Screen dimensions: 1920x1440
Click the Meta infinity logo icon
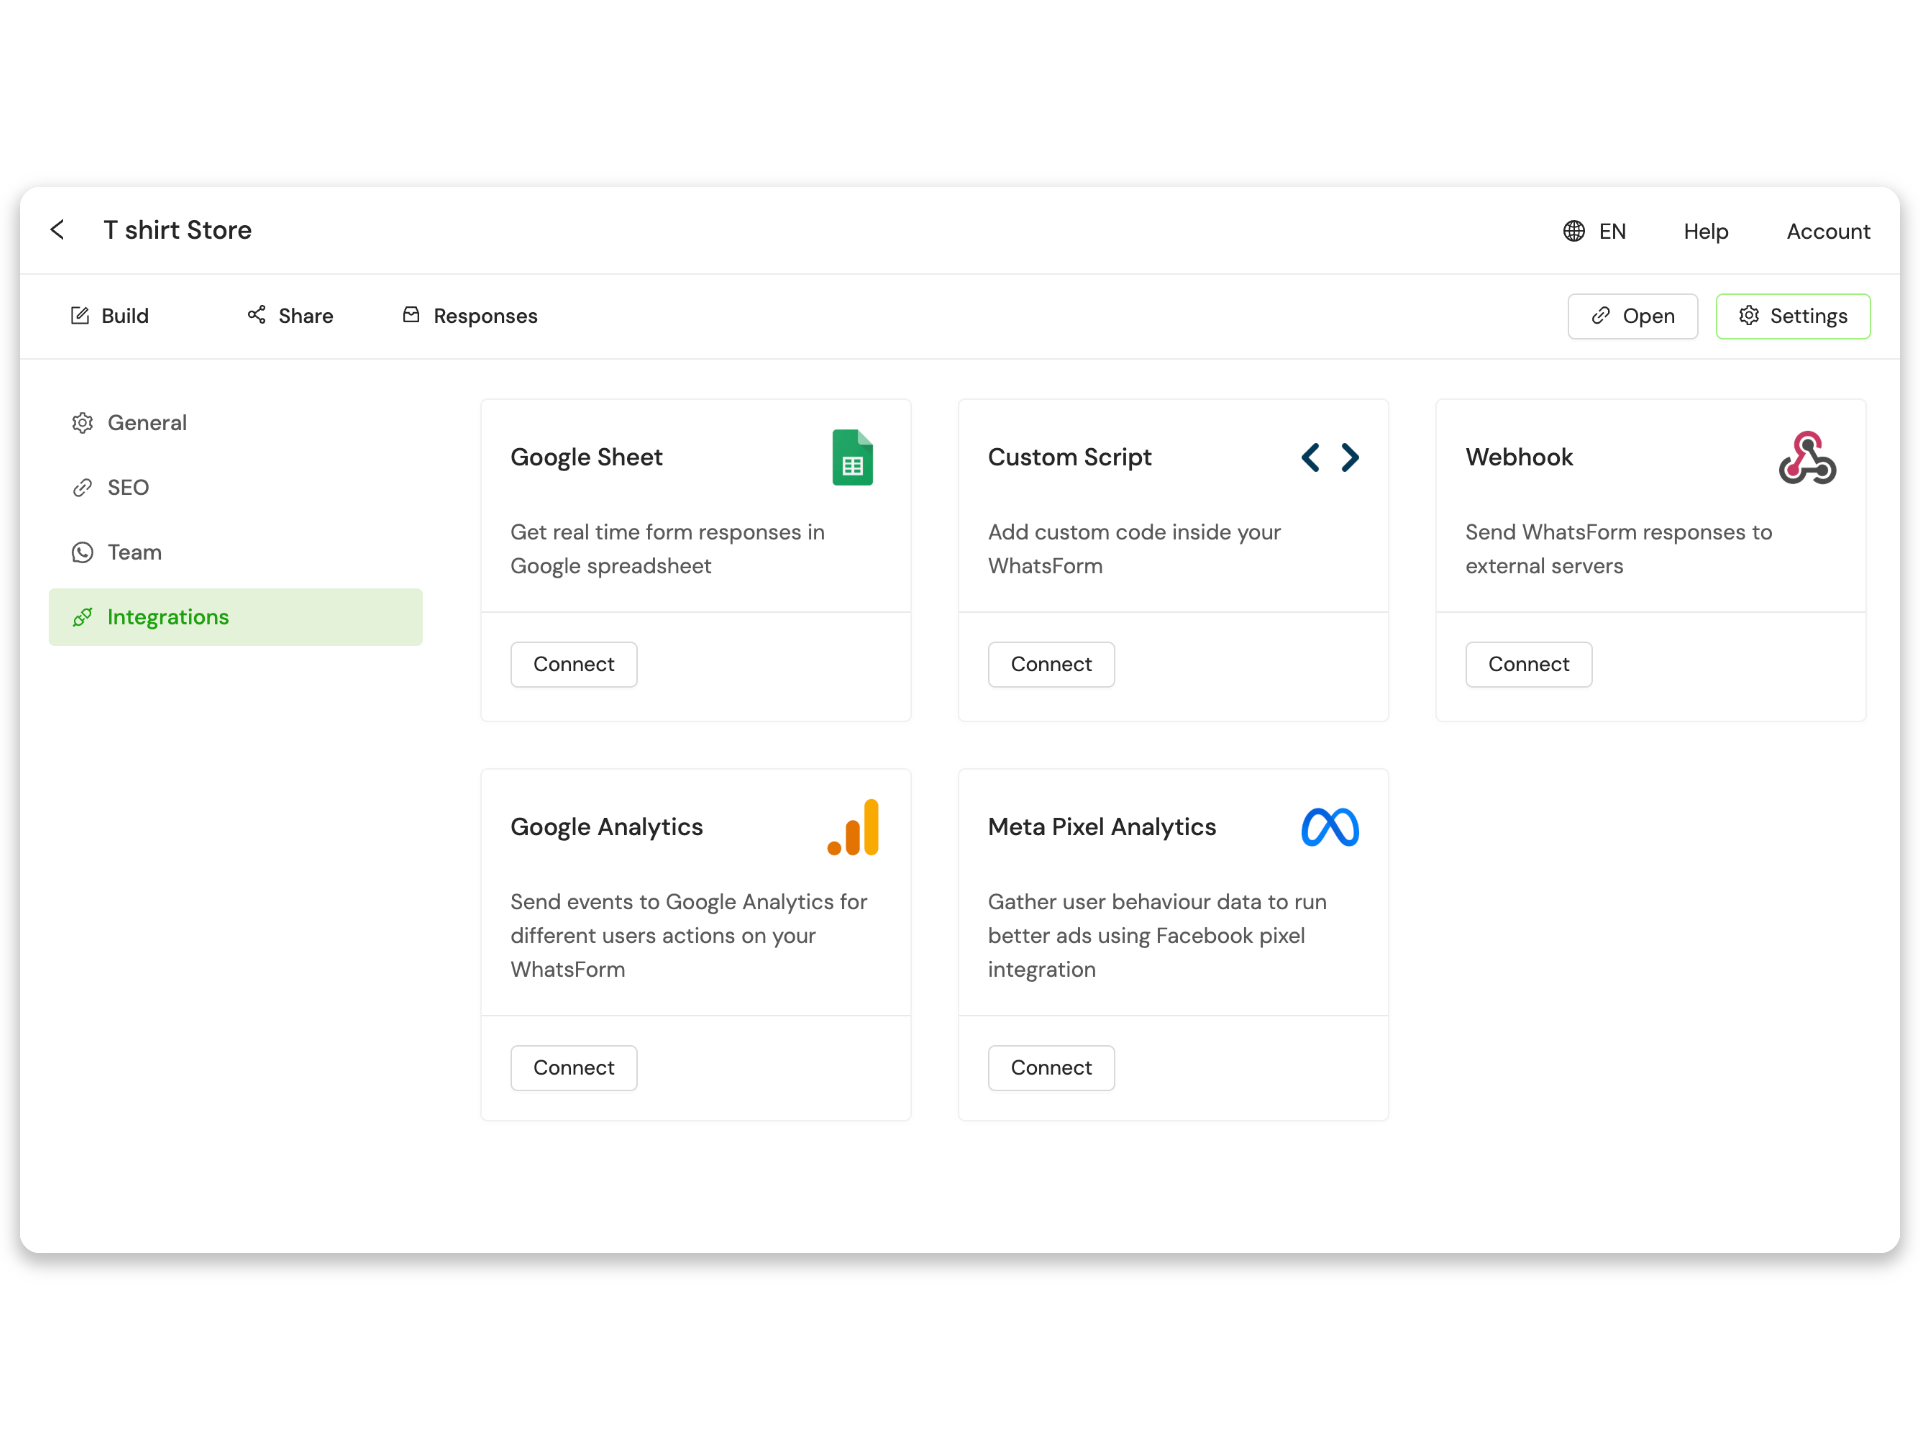click(1329, 828)
